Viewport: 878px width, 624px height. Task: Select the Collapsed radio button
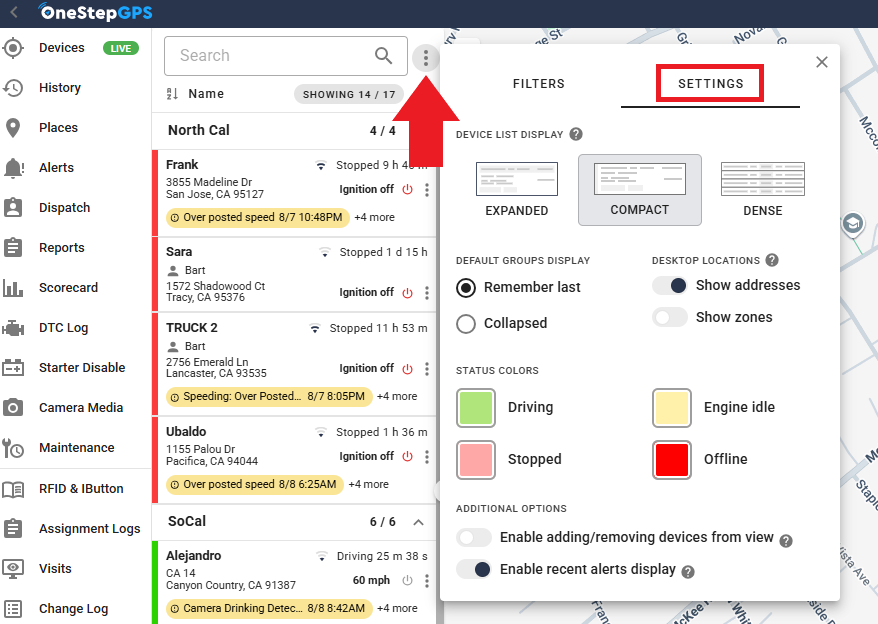(x=466, y=323)
